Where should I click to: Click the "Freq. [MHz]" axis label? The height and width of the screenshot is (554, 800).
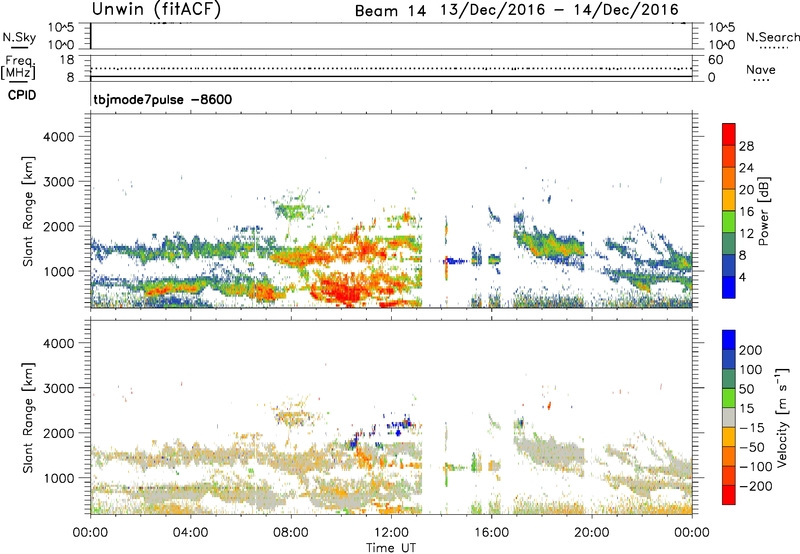(x=19, y=67)
